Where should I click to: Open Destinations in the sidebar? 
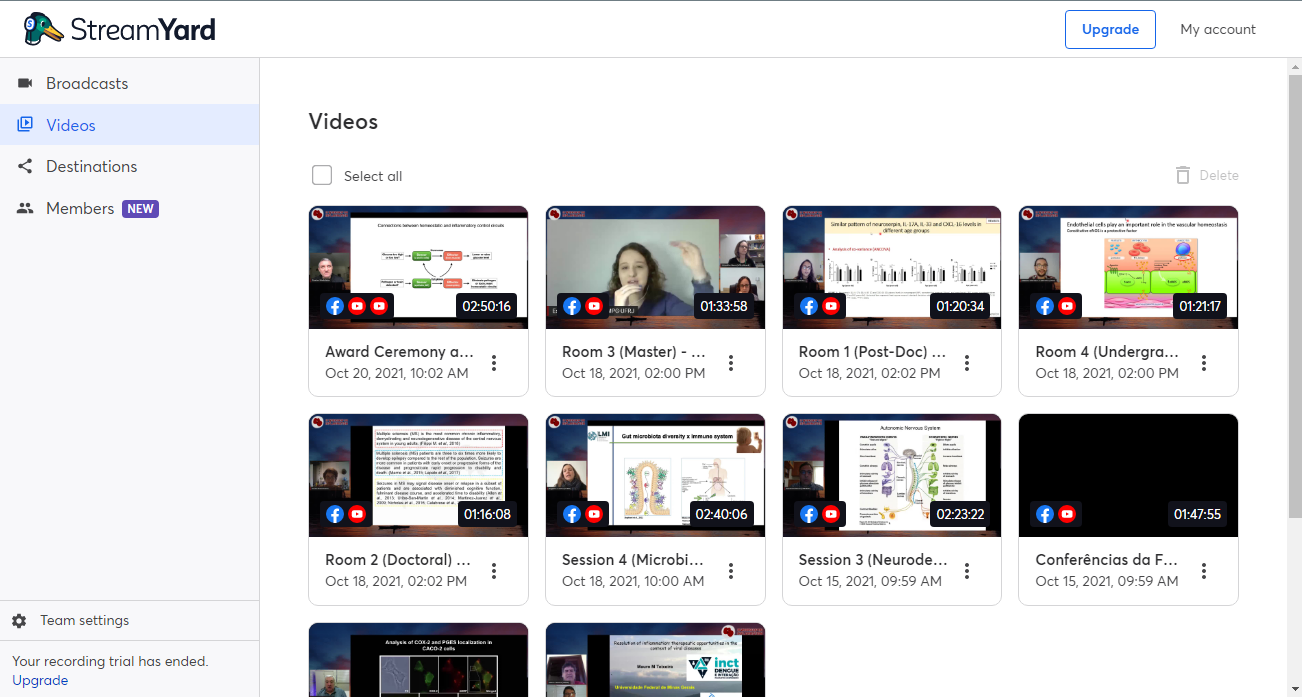pyautogui.click(x=129, y=166)
